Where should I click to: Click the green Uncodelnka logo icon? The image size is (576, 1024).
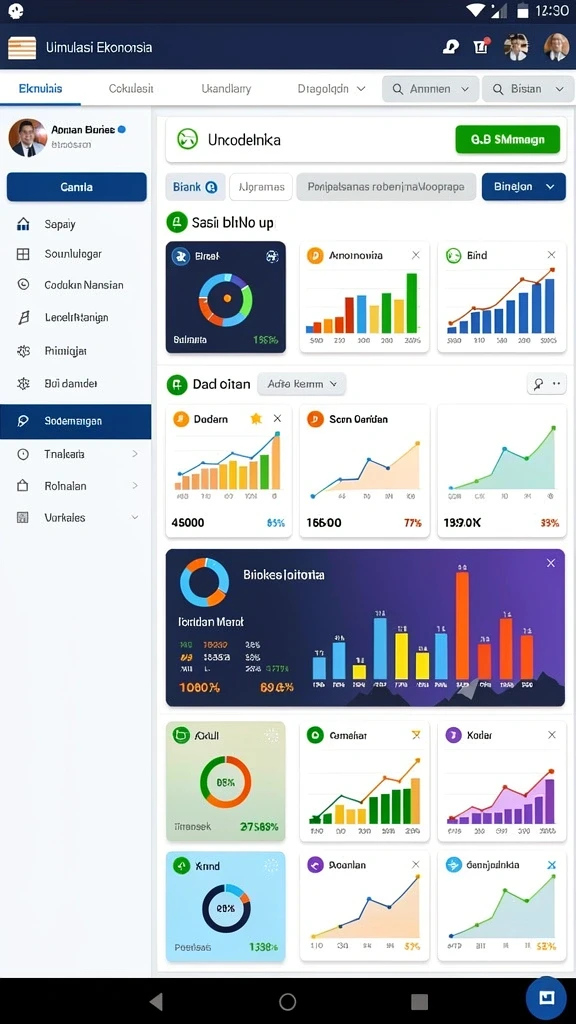click(187, 139)
